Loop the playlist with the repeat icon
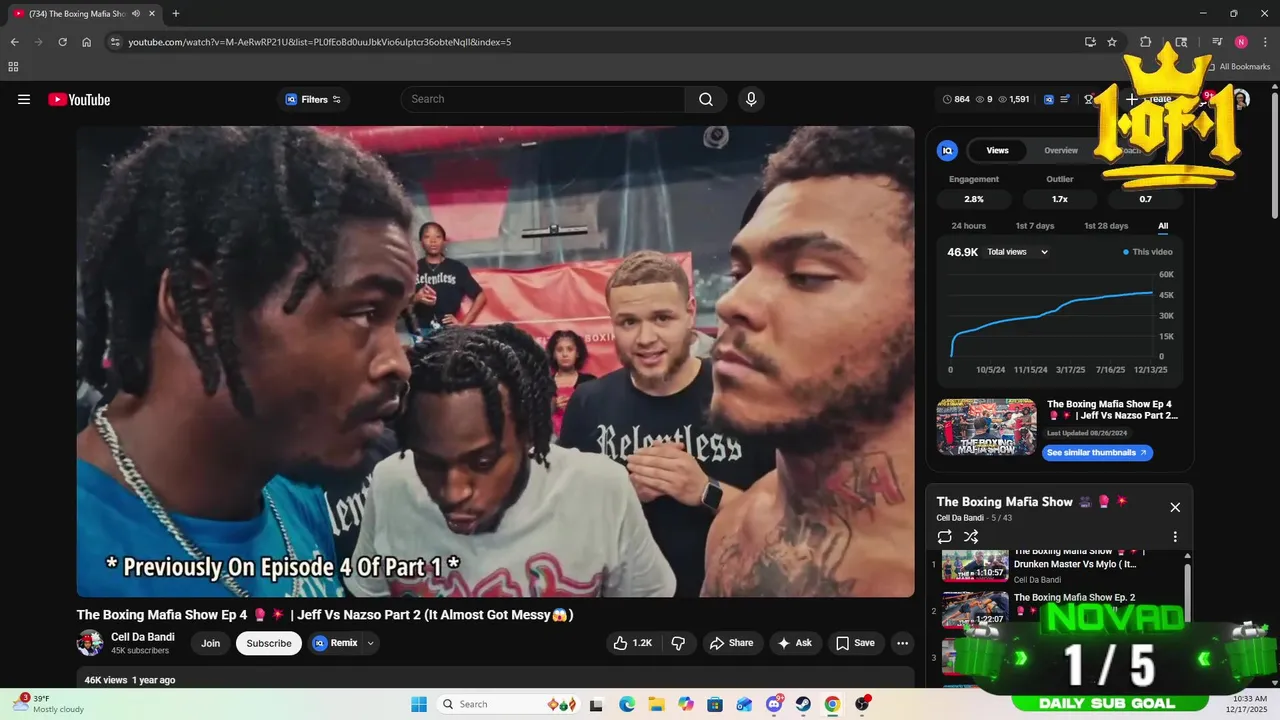The image size is (1280, 720). (x=945, y=537)
